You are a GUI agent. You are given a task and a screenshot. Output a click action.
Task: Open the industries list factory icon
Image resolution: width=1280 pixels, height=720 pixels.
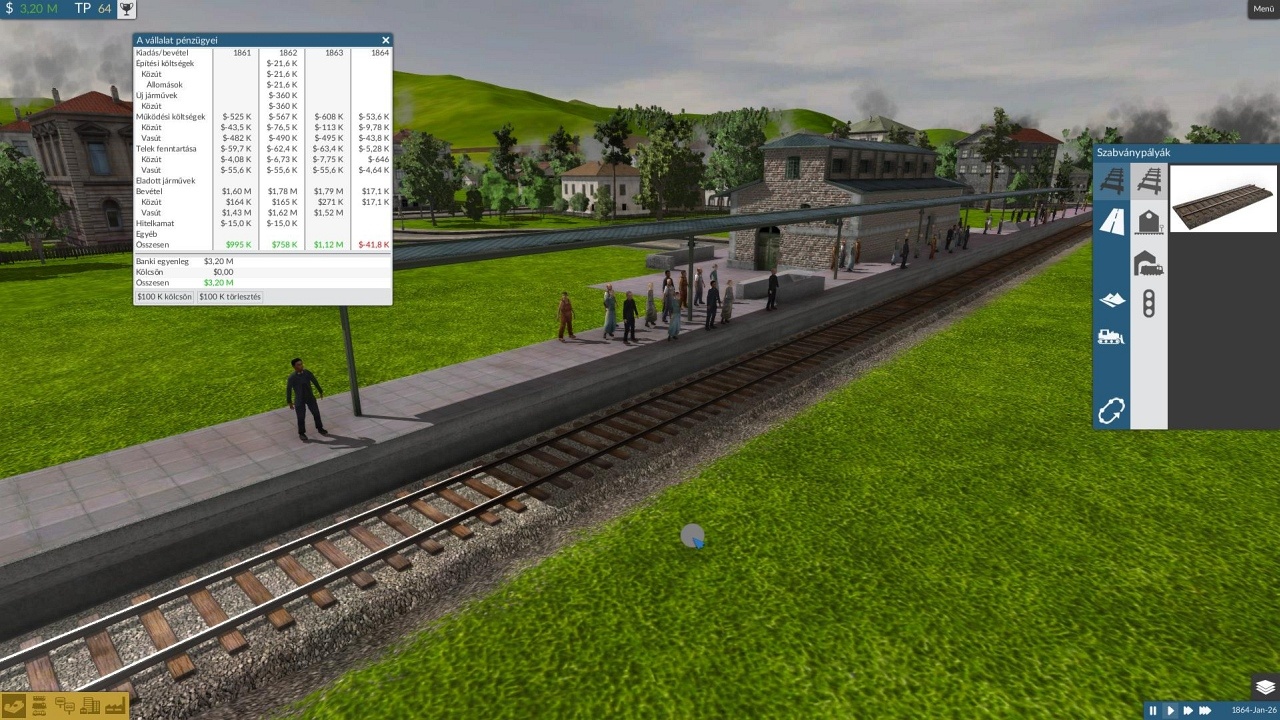[x=114, y=706]
